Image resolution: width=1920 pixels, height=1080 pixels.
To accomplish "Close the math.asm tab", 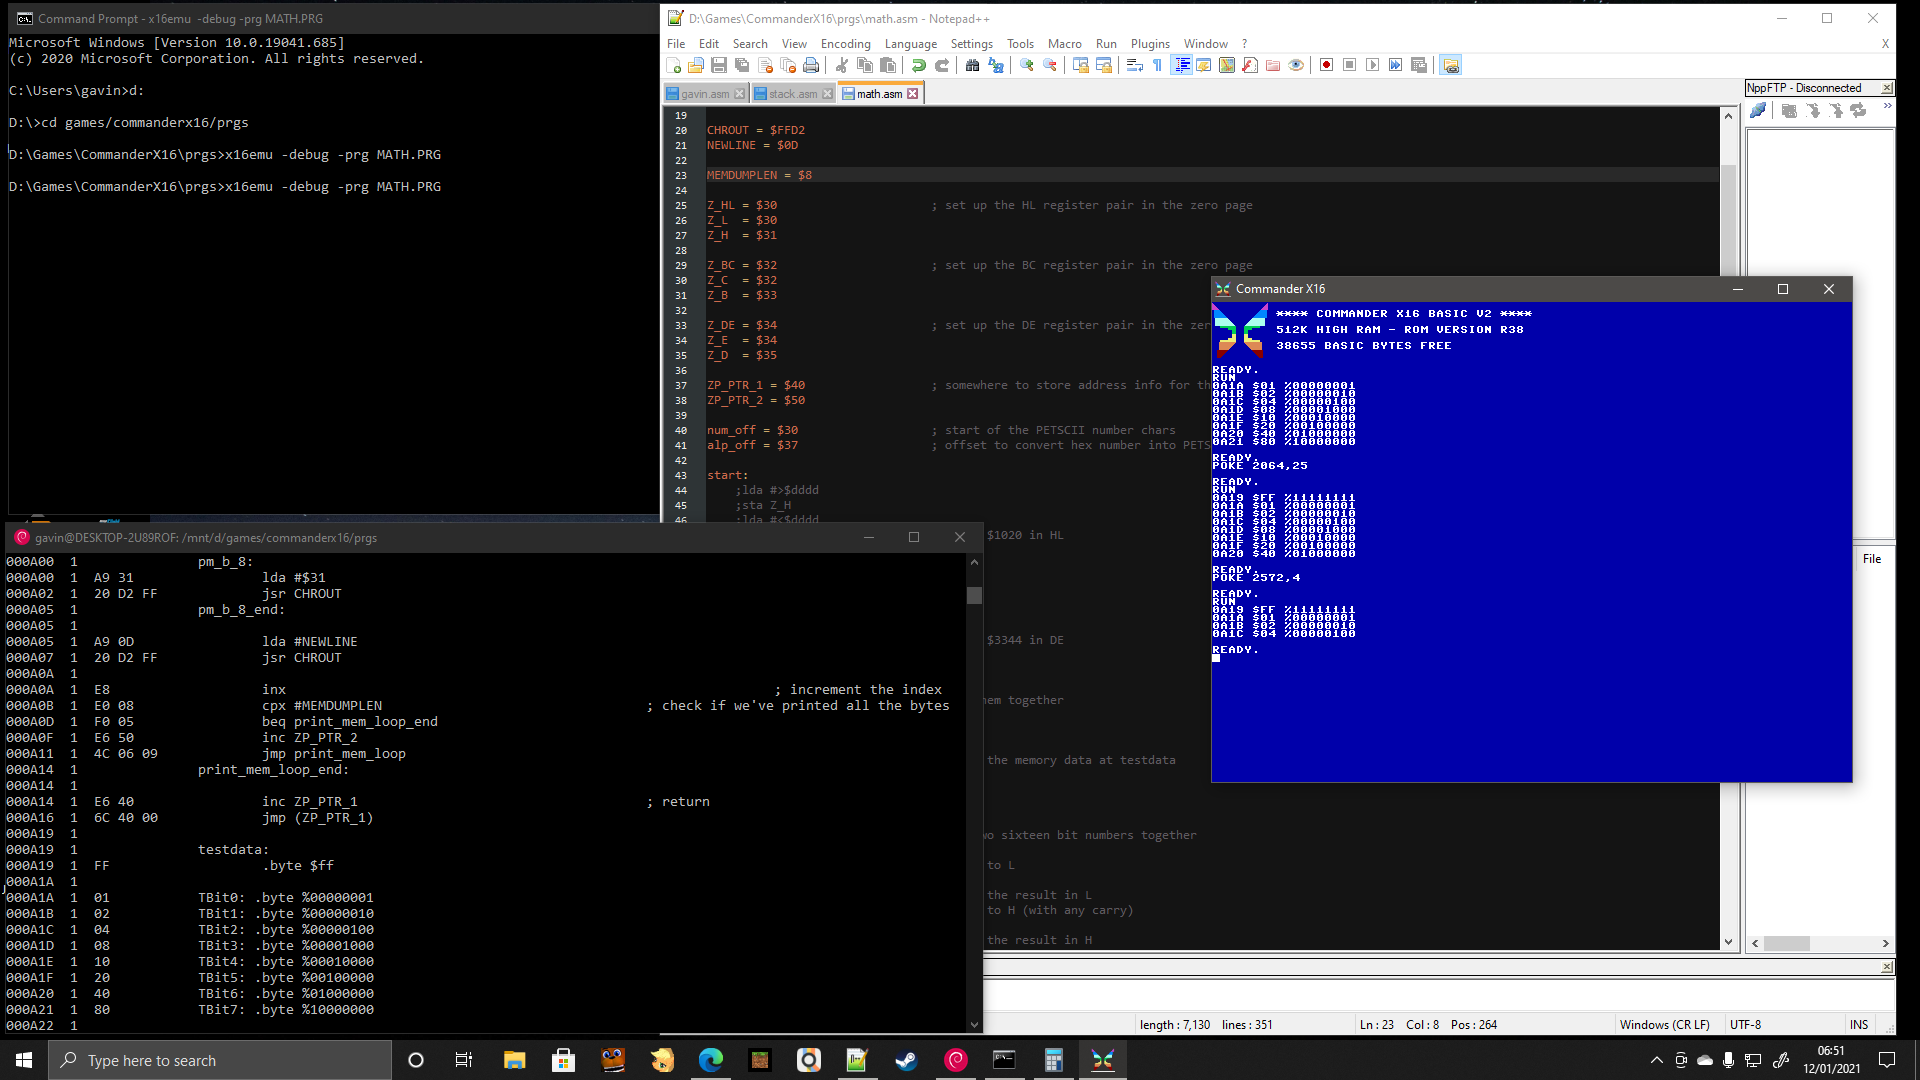I will click(912, 94).
